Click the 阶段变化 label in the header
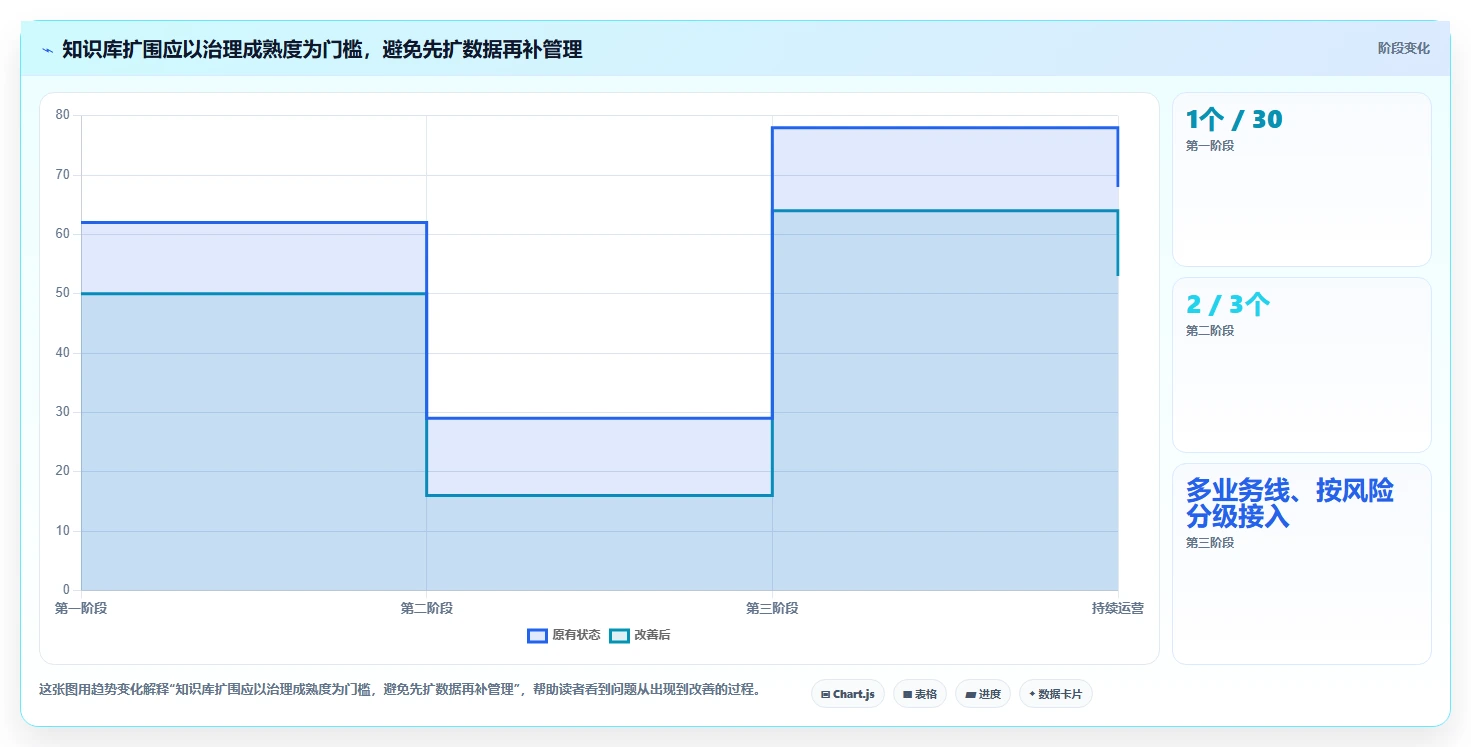 click(x=1403, y=48)
